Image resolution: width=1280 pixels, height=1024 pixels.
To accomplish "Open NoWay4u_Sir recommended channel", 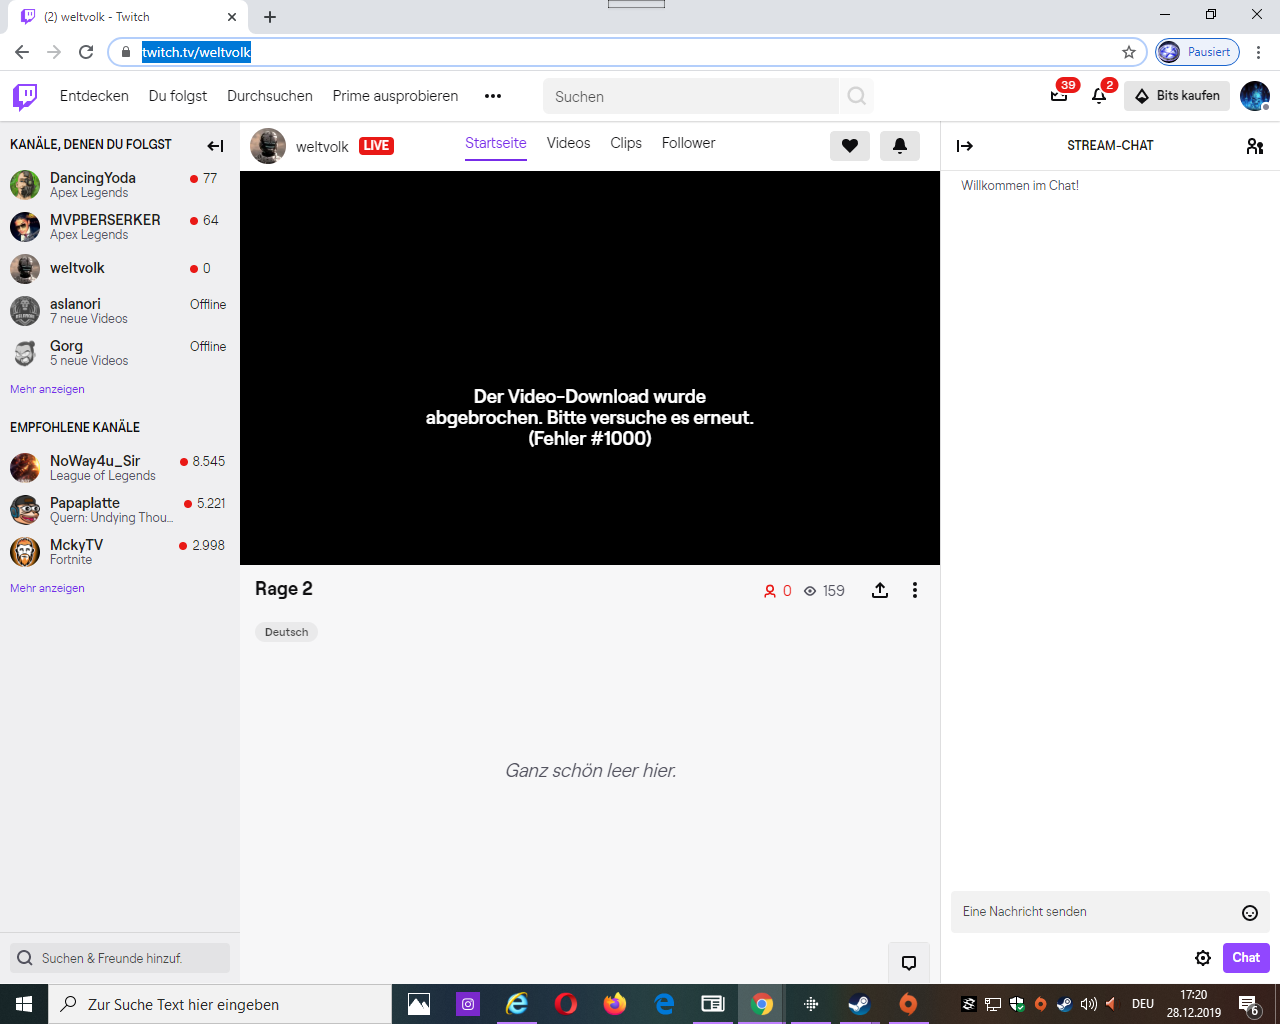I will [119, 468].
